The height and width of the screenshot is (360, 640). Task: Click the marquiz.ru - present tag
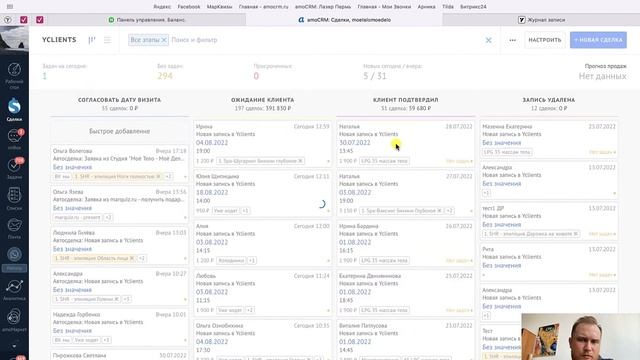[78, 217]
